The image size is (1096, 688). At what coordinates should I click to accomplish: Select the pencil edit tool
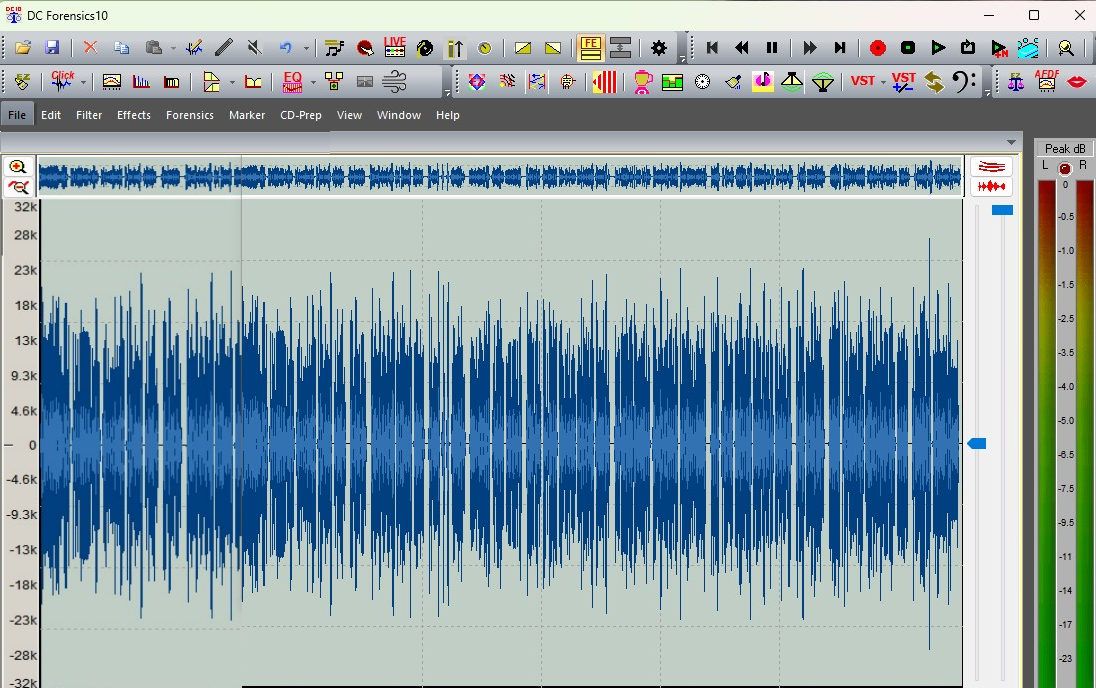[x=224, y=48]
